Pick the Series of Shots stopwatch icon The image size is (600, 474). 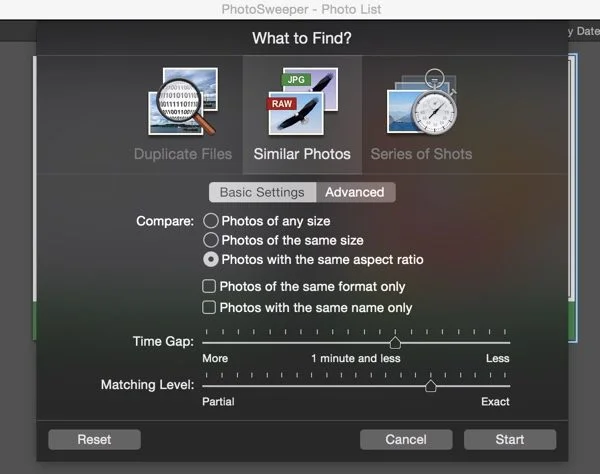(422, 101)
